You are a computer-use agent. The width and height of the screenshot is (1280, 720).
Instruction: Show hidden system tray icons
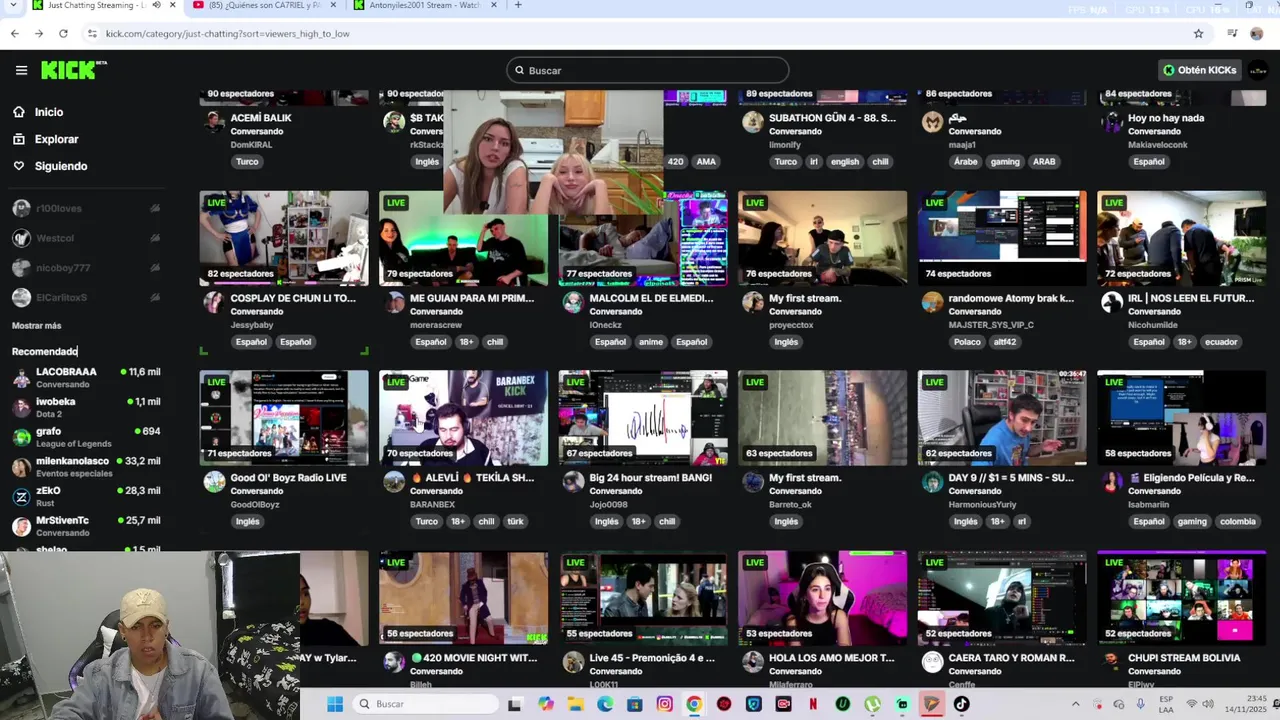pos(1076,704)
